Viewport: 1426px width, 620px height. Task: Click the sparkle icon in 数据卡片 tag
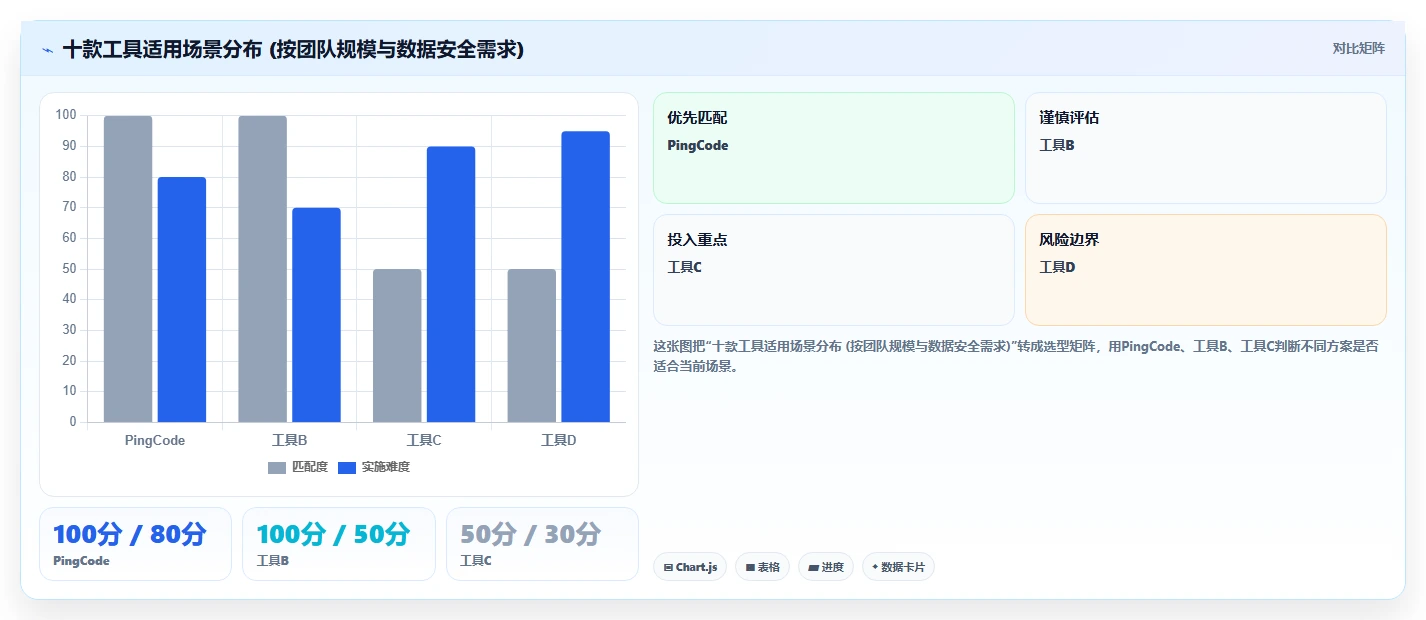pos(875,567)
